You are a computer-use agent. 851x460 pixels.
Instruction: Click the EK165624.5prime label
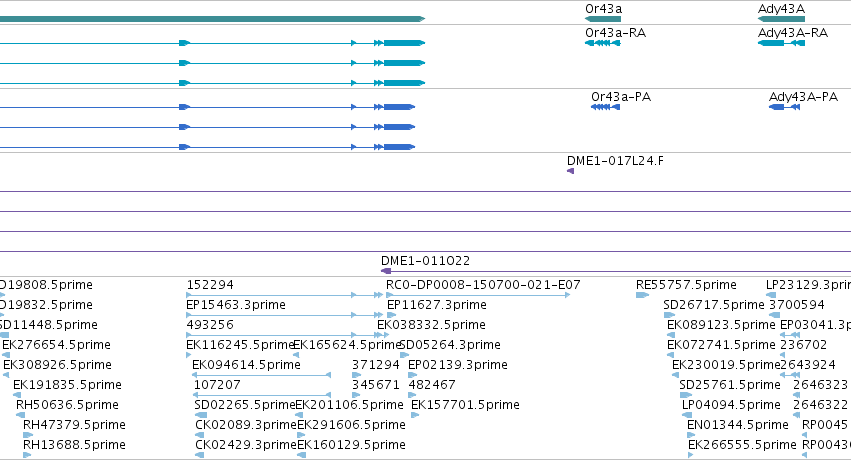tap(346, 345)
